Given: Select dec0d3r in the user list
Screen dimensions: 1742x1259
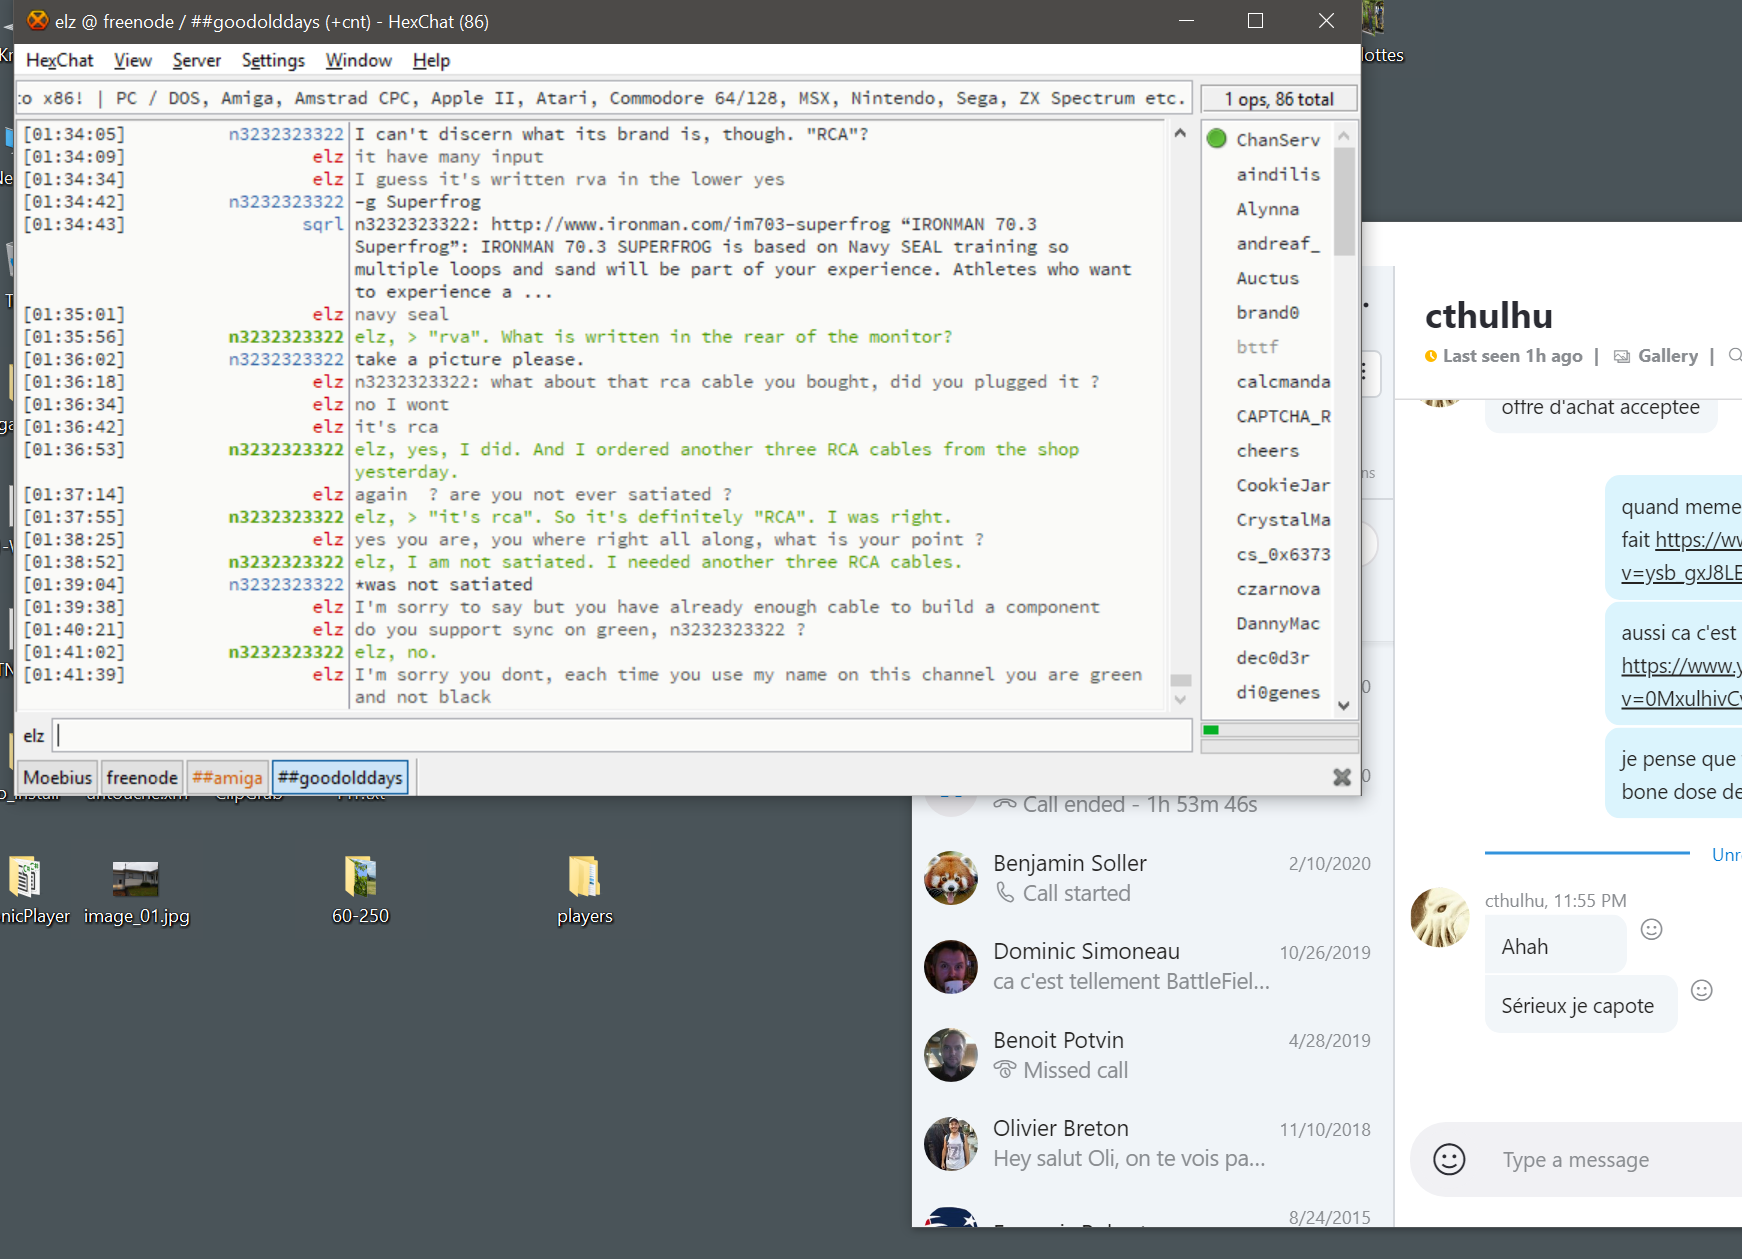Looking at the screenshot, I should [x=1273, y=658].
